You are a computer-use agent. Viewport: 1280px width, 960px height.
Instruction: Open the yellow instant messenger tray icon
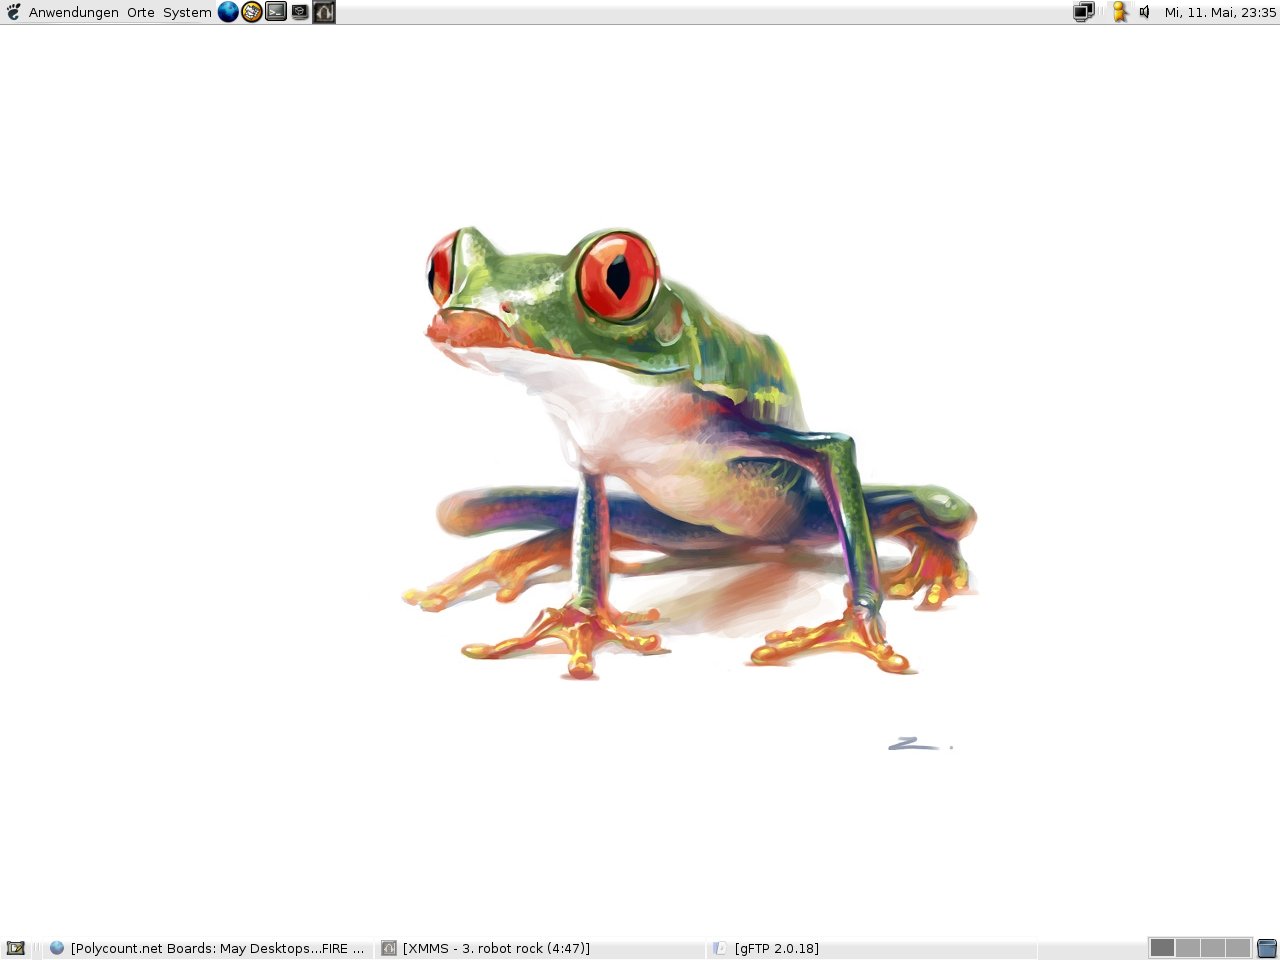[x=1120, y=12]
